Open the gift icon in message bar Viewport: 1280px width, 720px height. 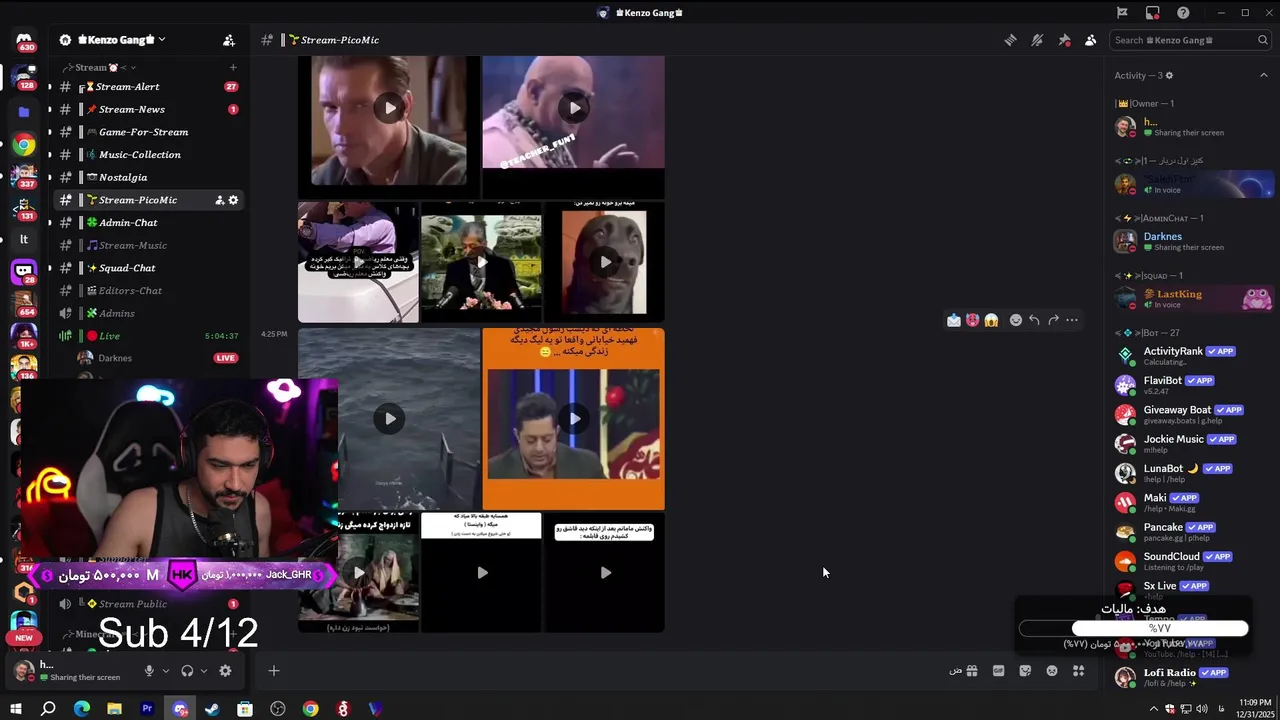click(x=971, y=671)
